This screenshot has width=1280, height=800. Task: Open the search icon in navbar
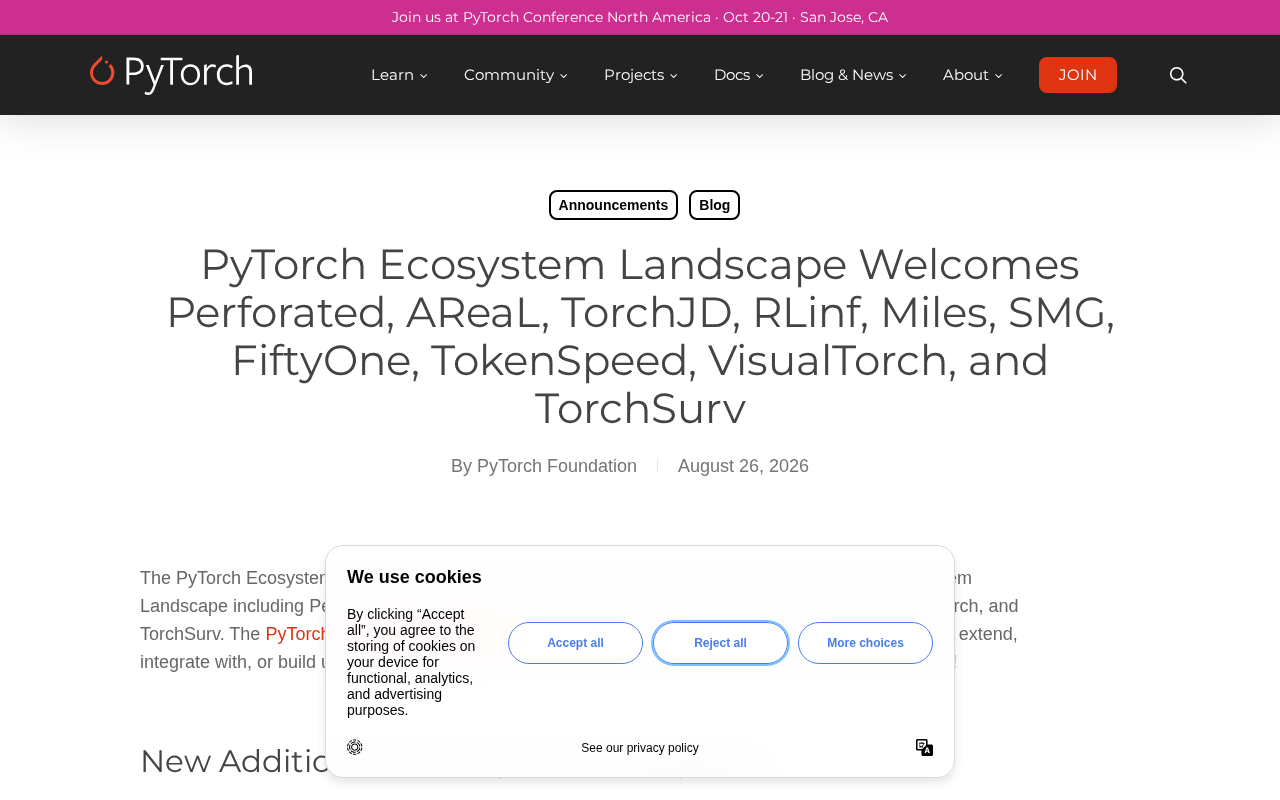click(x=1178, y=75)
